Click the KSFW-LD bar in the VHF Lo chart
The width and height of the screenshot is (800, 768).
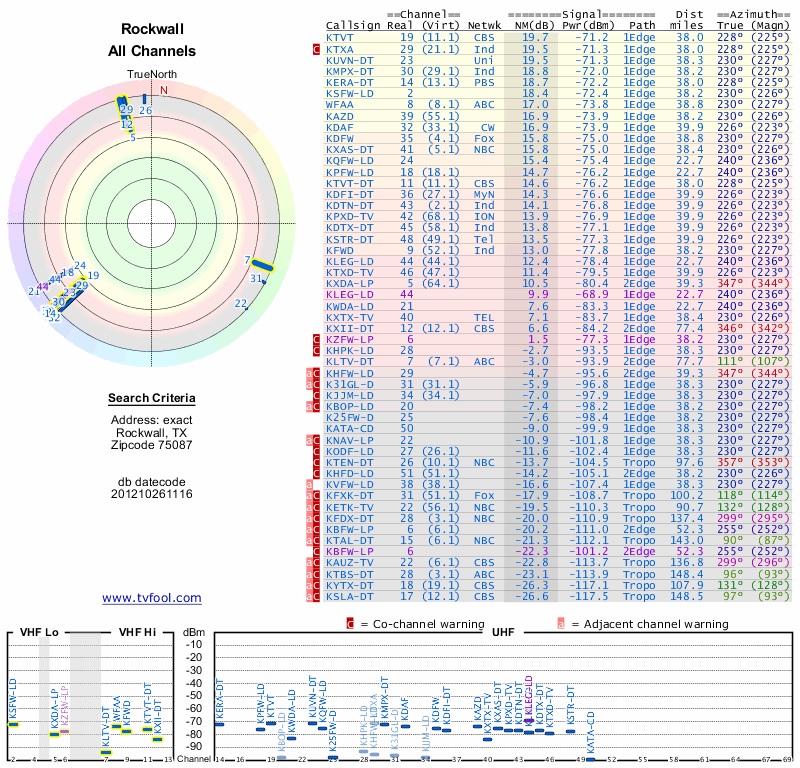point(13,724)
